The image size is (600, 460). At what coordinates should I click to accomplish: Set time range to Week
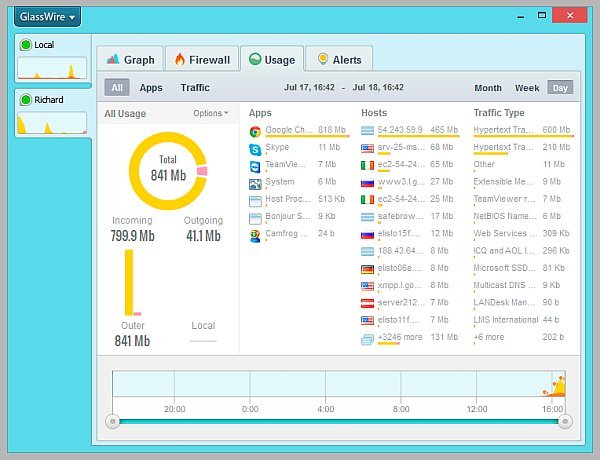527,88
